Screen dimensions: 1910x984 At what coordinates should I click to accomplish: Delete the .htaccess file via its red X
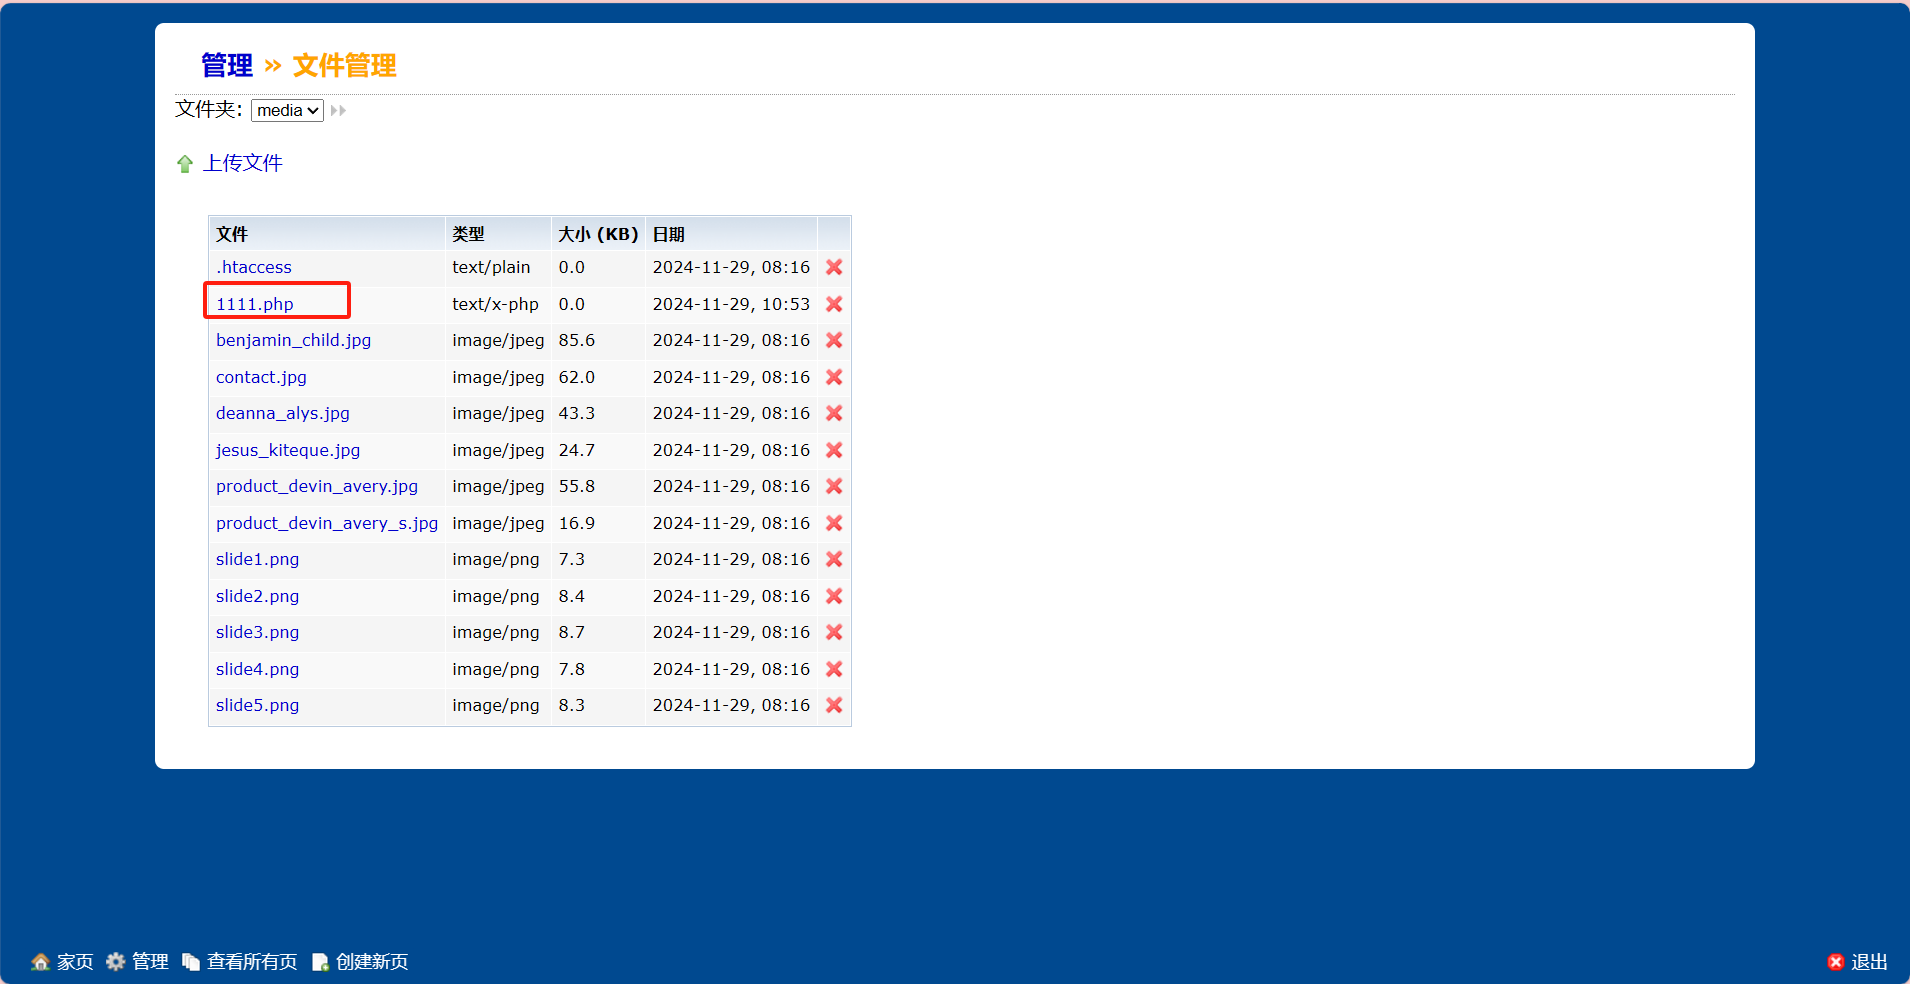834,267
